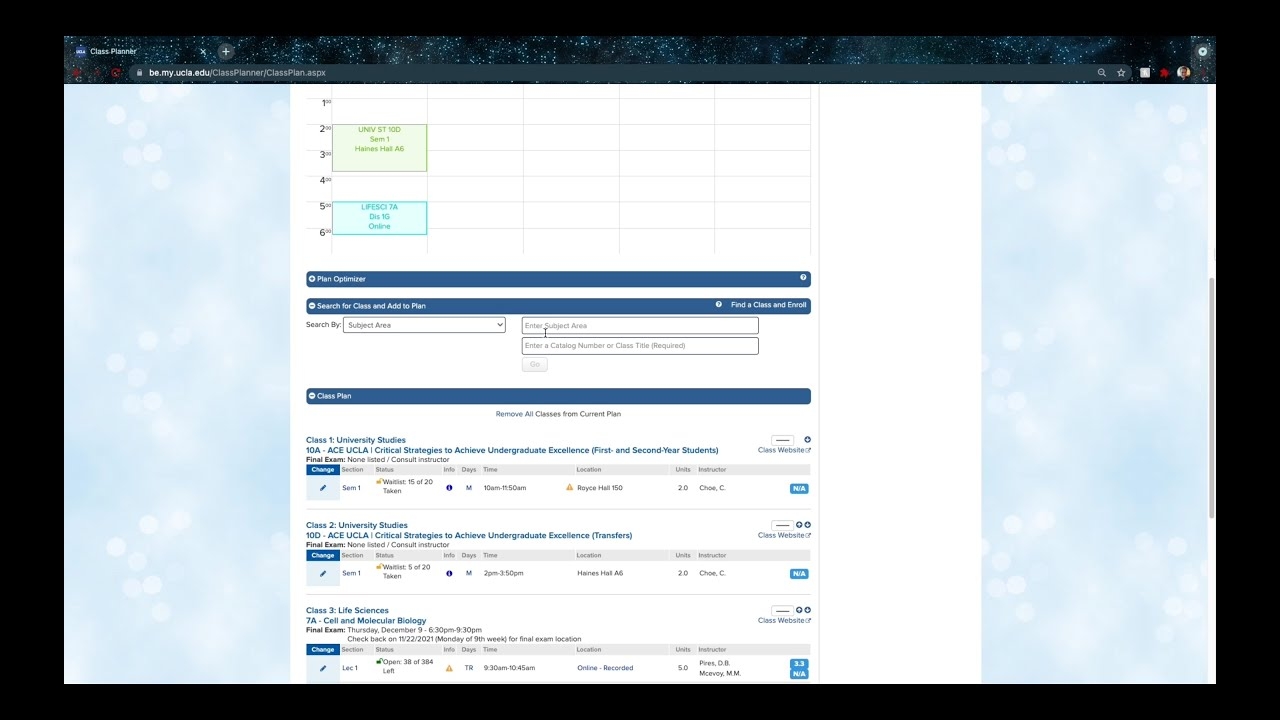Image resolution: width=1280 pixels, height=720 pixels.
Task: Expand the Plan Optimizer section
Action: (x=313, y=278)
